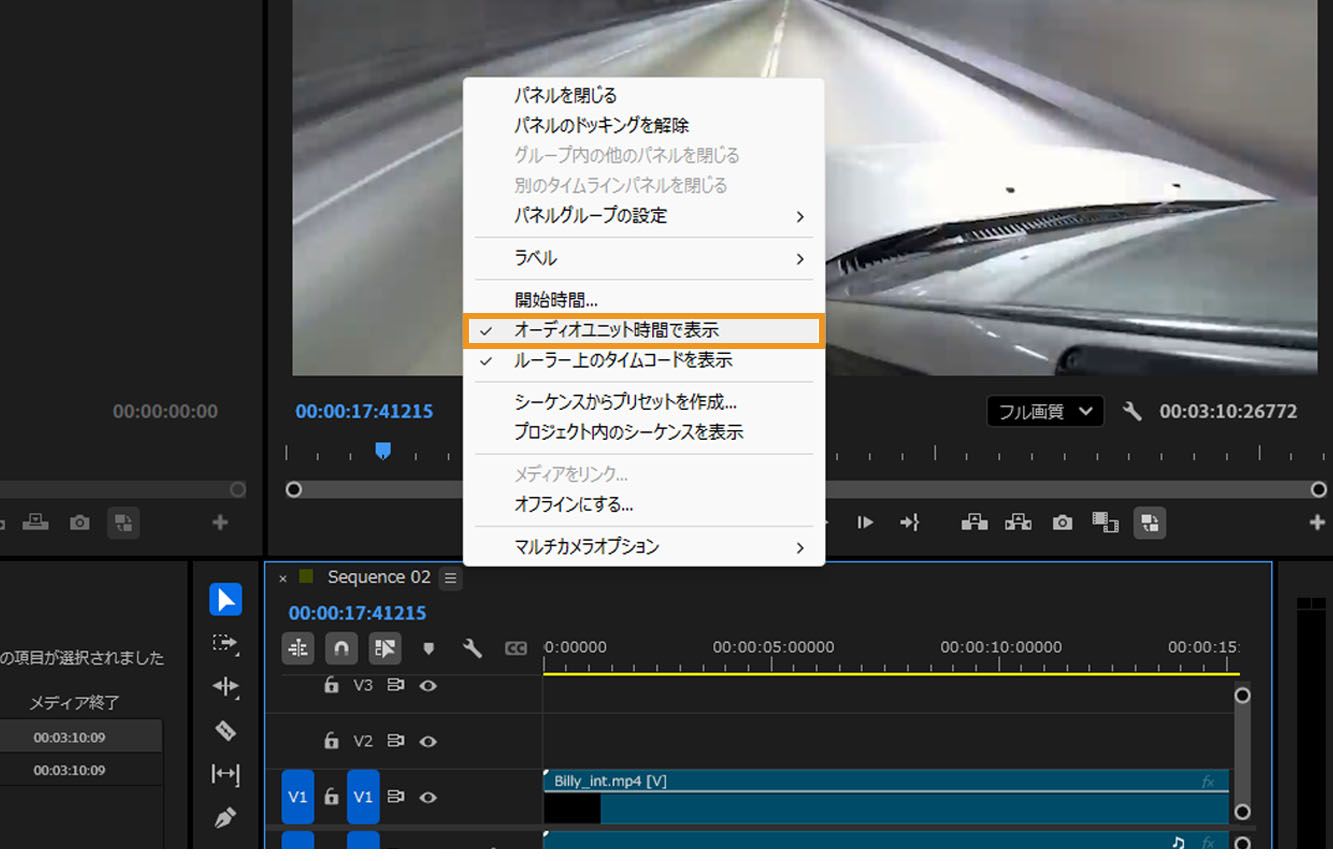Toggle visibility of track V3 with the eye icon
Image resolution: width=1333 pixels, height=861 pixels.
(x=429, y=686)
